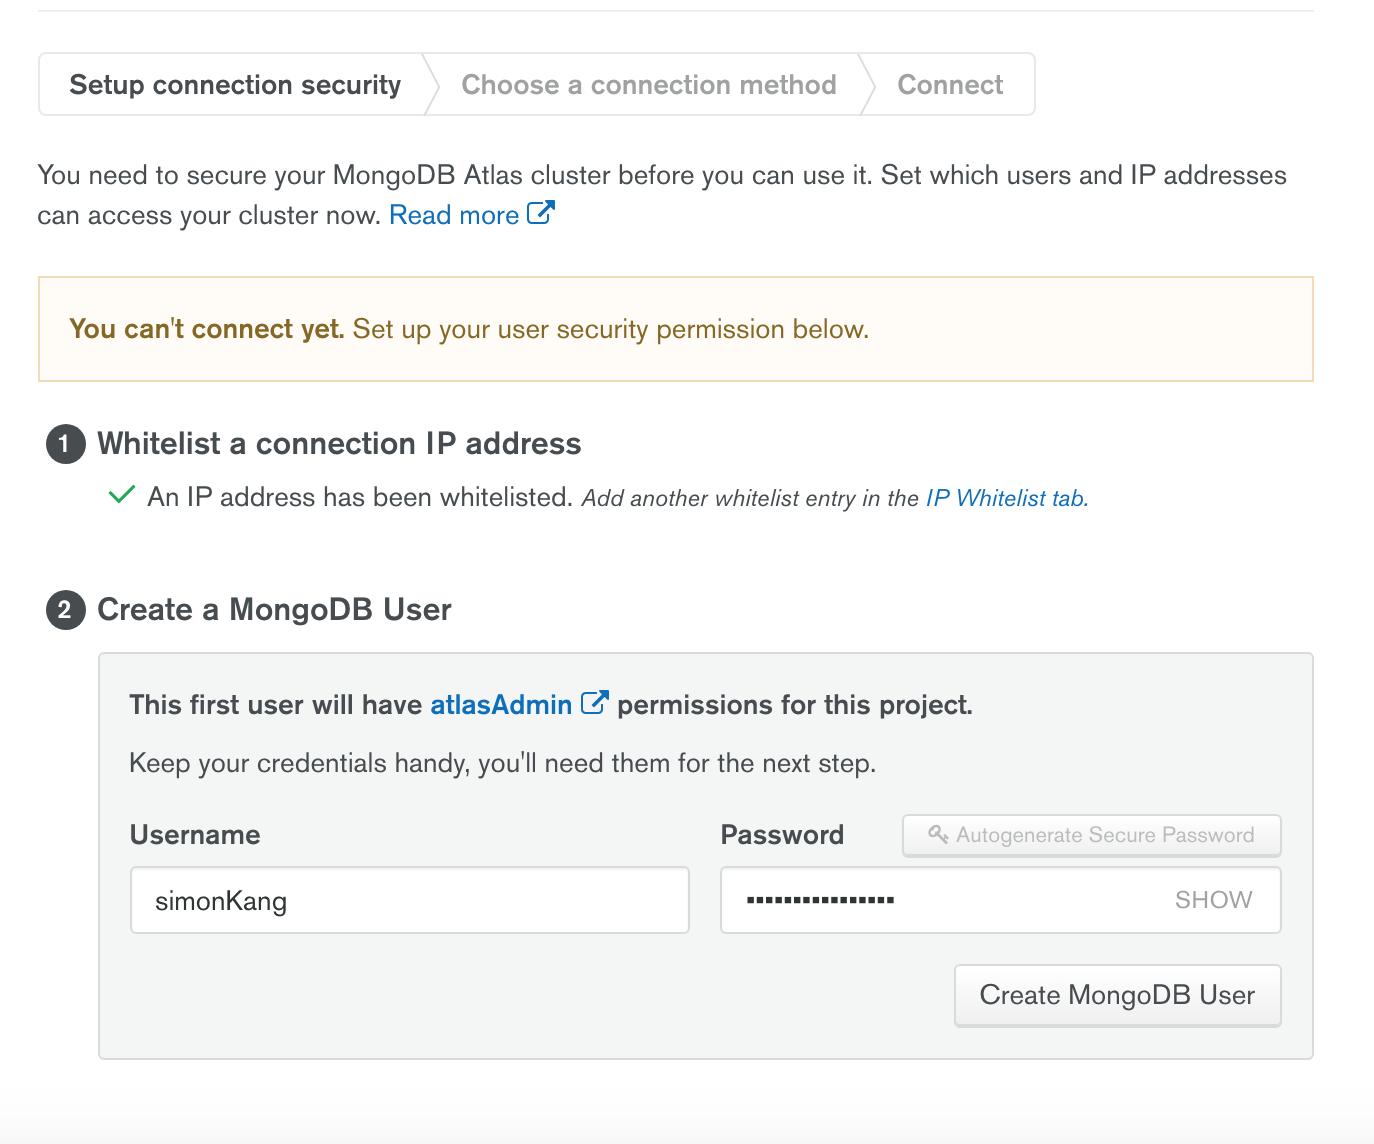1374x1144 pixels.
Task: Click the external link icon after atlasAdmin
Action: point(594,703)
